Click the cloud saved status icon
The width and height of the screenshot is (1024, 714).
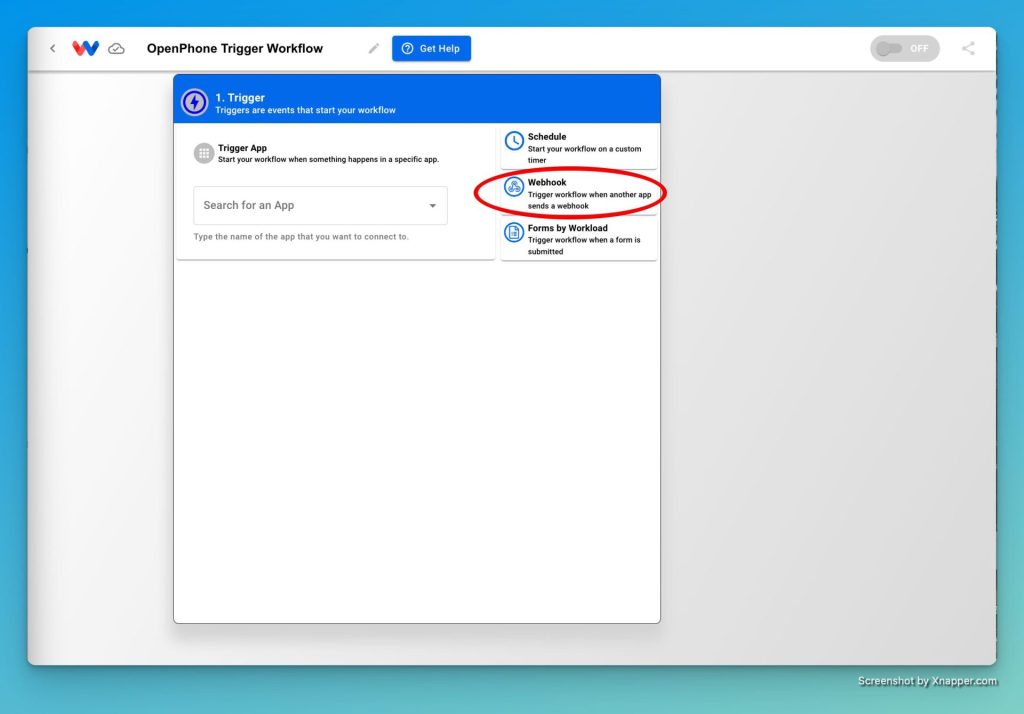(116, 48)
